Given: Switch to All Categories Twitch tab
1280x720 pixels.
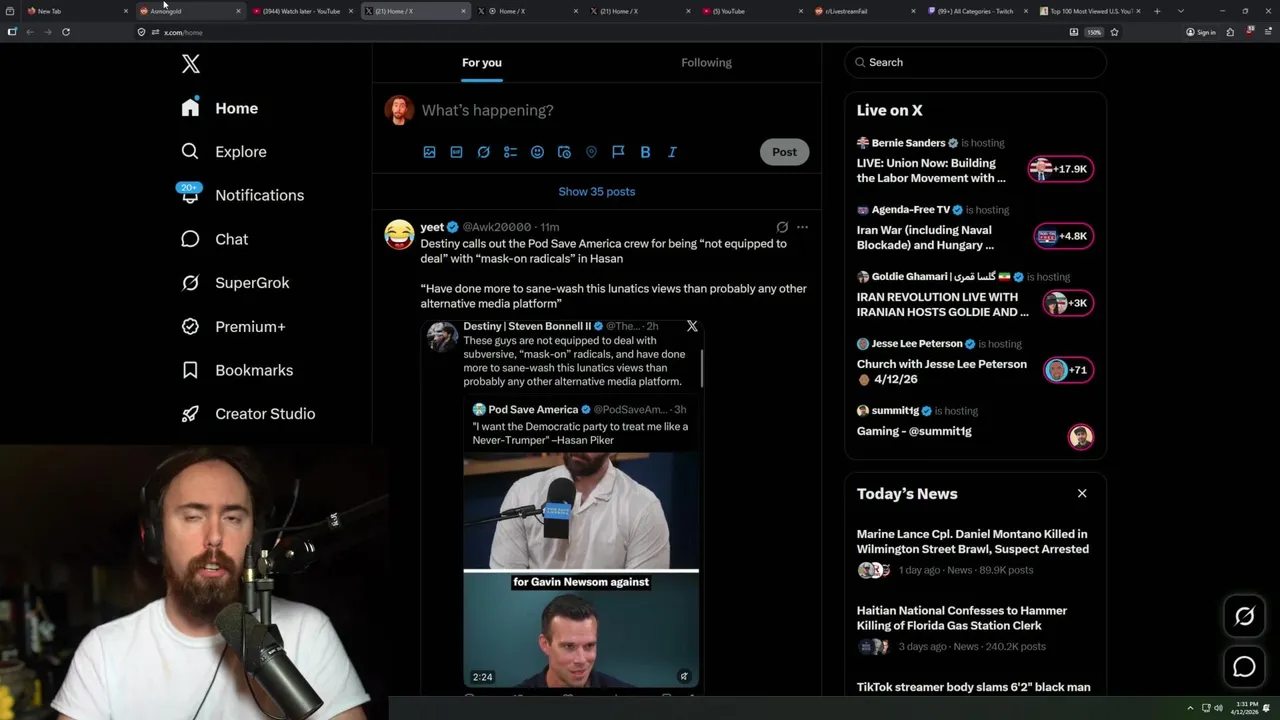Looking at the screenshot, I should point(977,11).
